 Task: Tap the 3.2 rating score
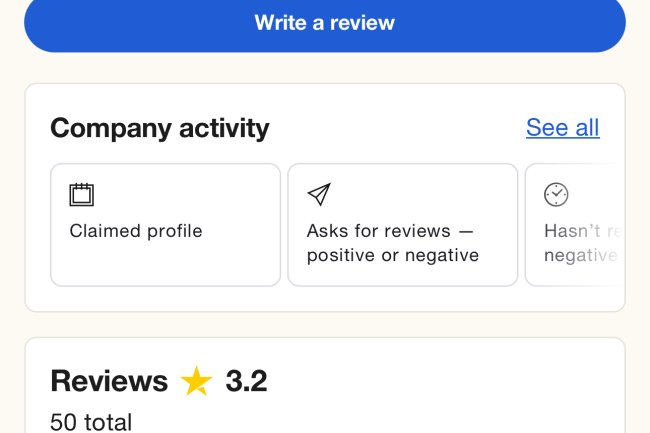point(246,381)
